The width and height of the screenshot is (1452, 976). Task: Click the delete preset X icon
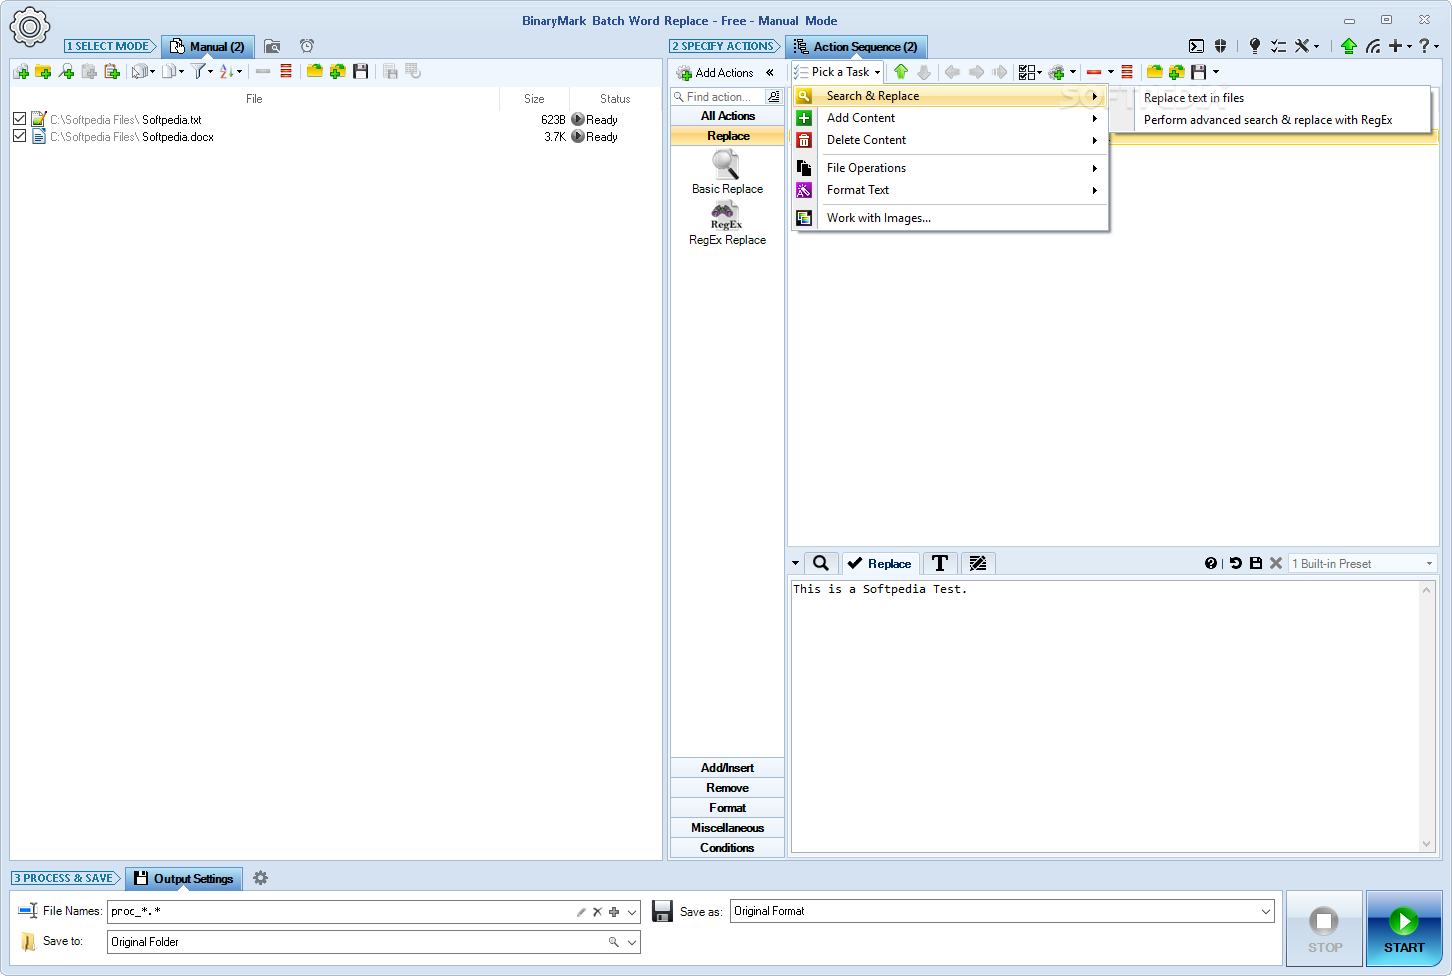[x=1276, y=564]
